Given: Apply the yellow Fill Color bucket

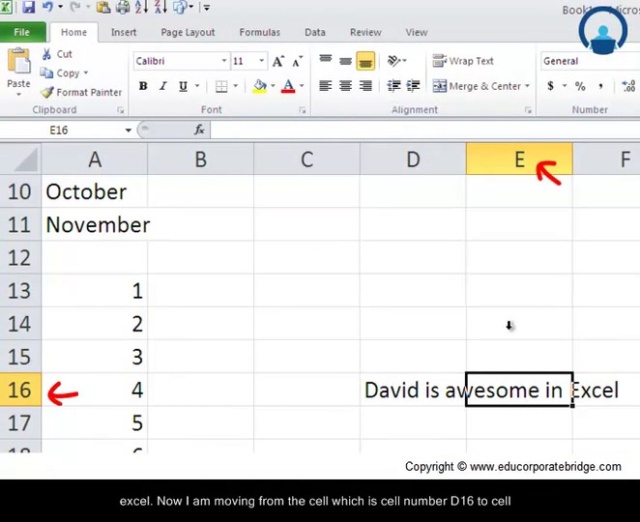Looking at the screenshot, I should [x=260, y=86].
